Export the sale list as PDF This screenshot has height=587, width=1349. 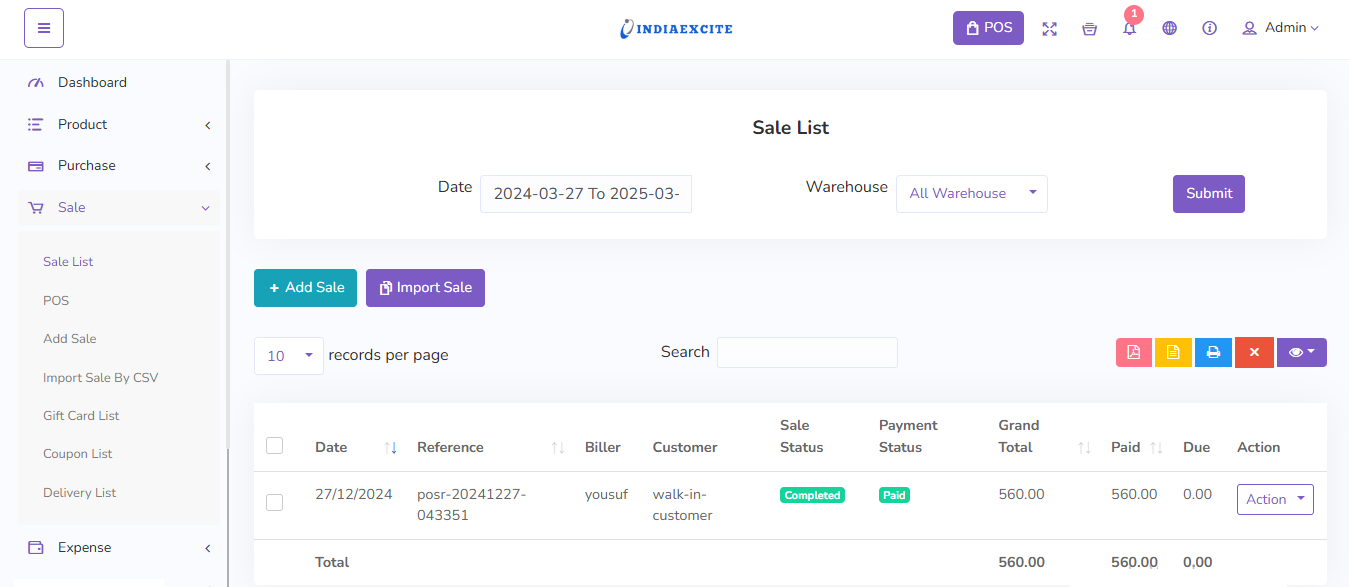(1134, 352)
